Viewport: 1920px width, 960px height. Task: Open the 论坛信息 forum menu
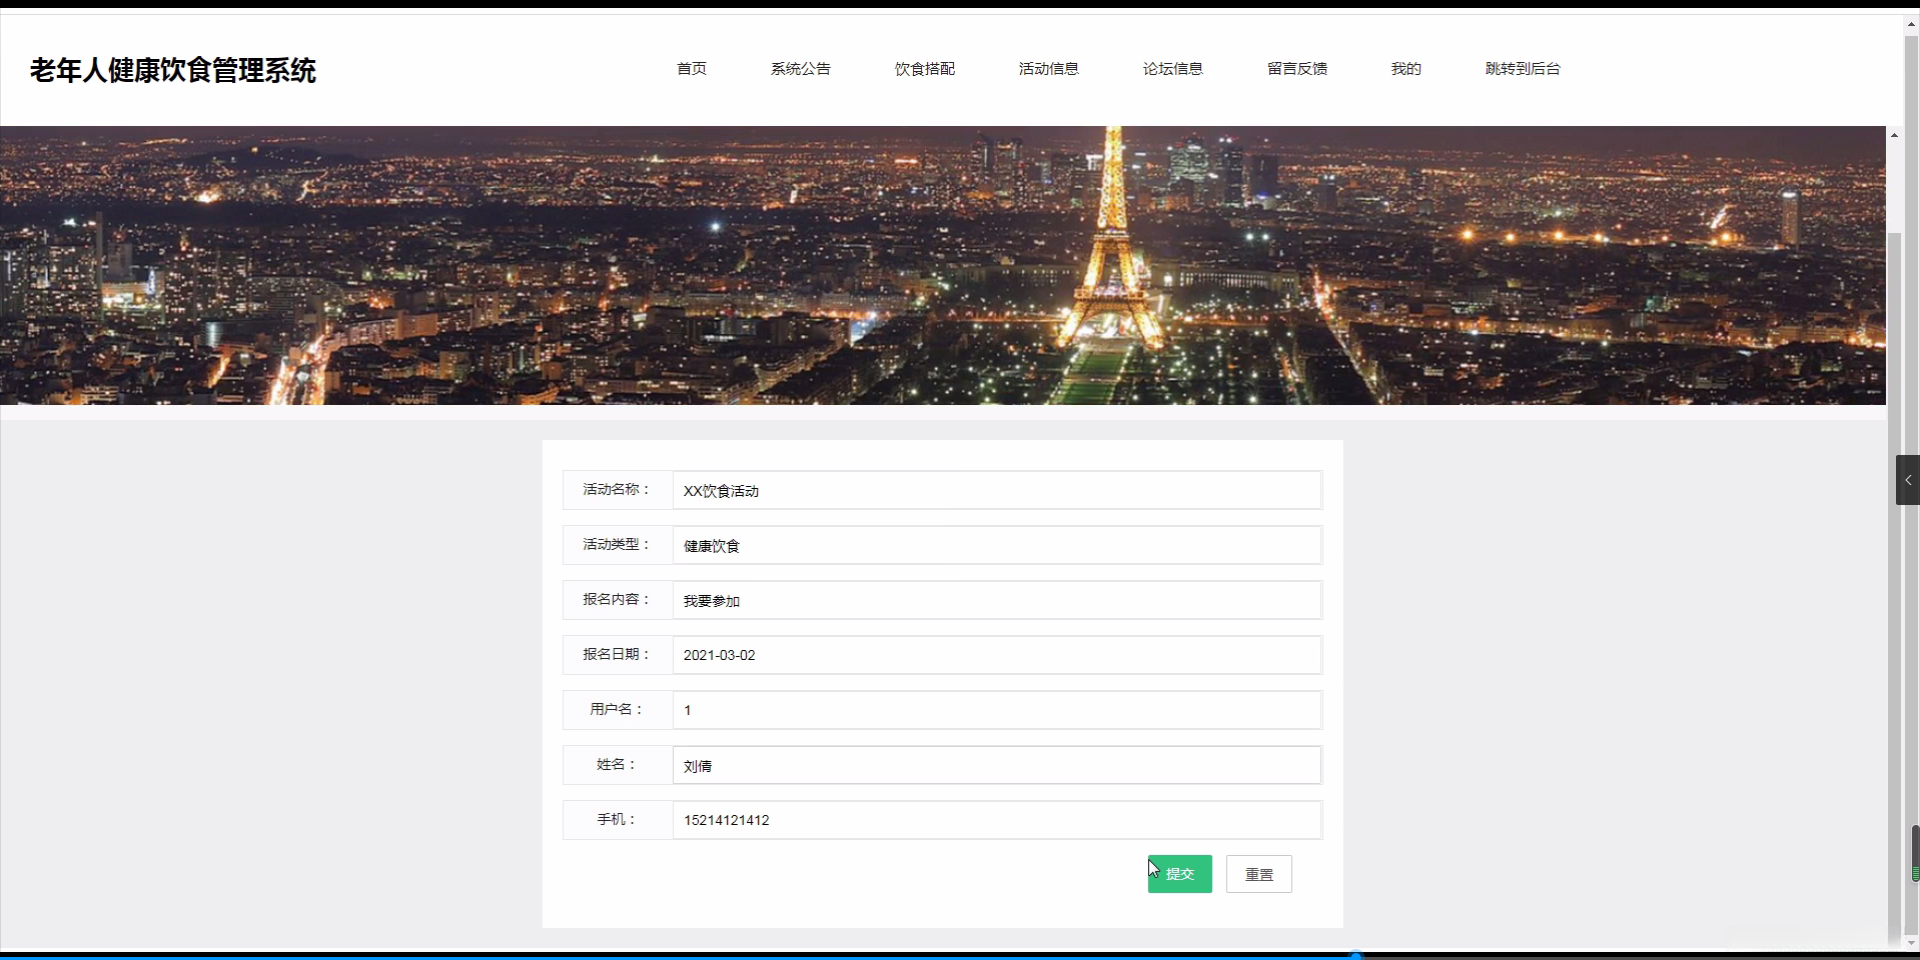(1172, 69)
